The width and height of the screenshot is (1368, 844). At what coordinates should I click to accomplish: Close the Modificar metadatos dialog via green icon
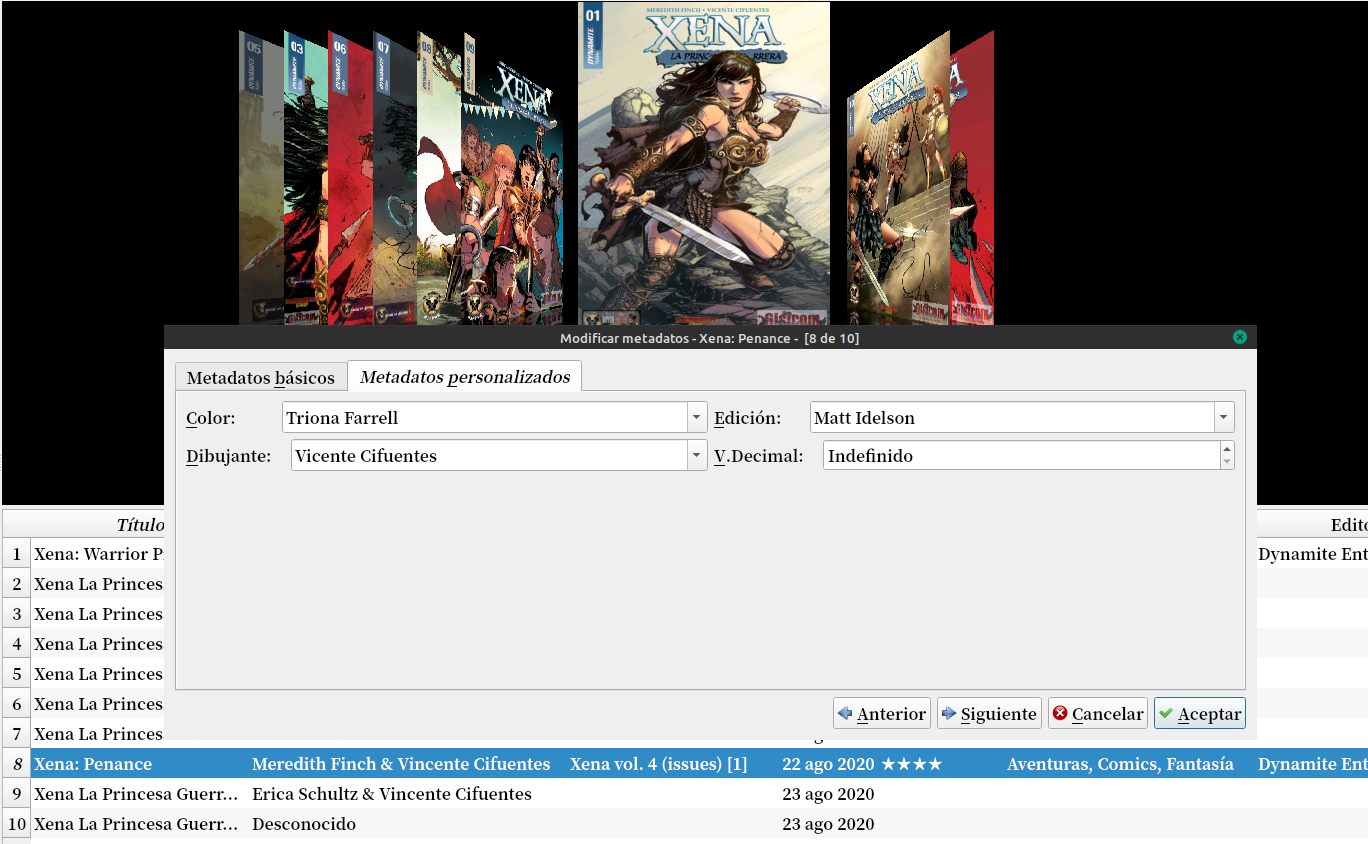pos(1240,337)
